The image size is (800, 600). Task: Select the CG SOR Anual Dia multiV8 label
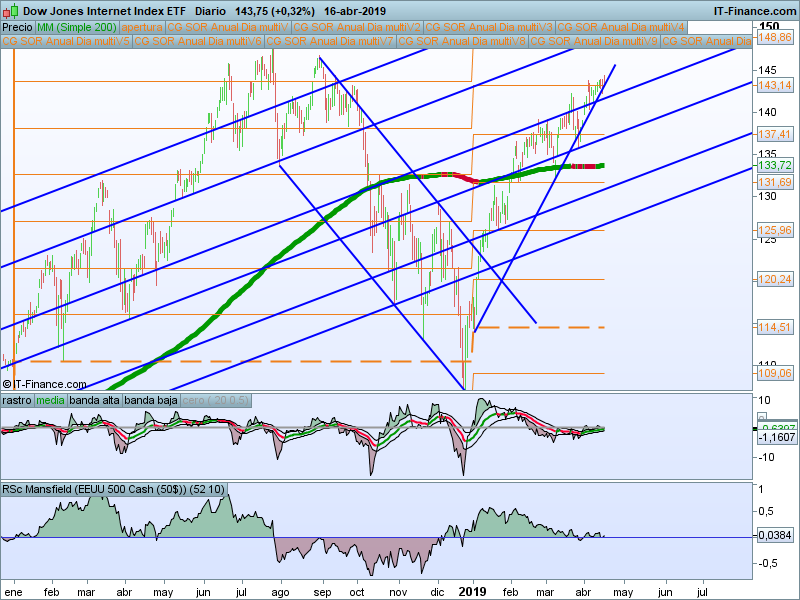pyautogui.click(x=462, y=41)
